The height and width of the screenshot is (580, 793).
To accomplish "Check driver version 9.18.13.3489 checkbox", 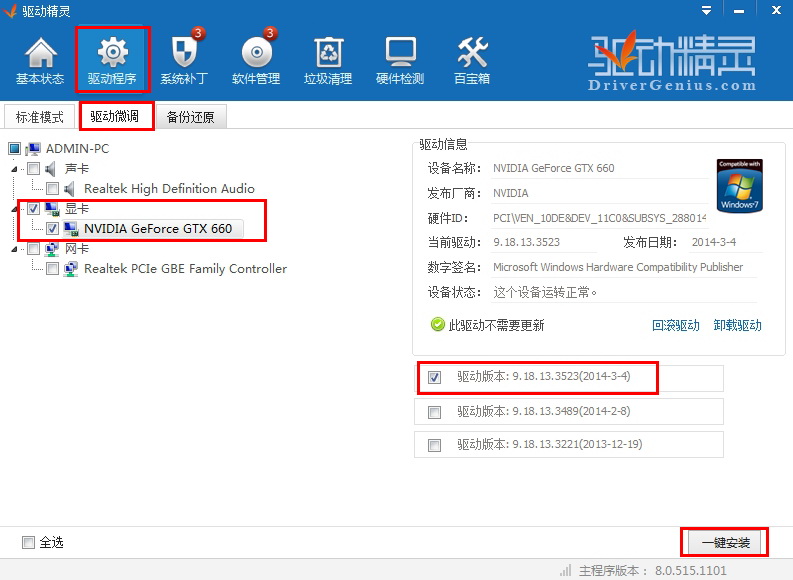I will click(434, 412).
